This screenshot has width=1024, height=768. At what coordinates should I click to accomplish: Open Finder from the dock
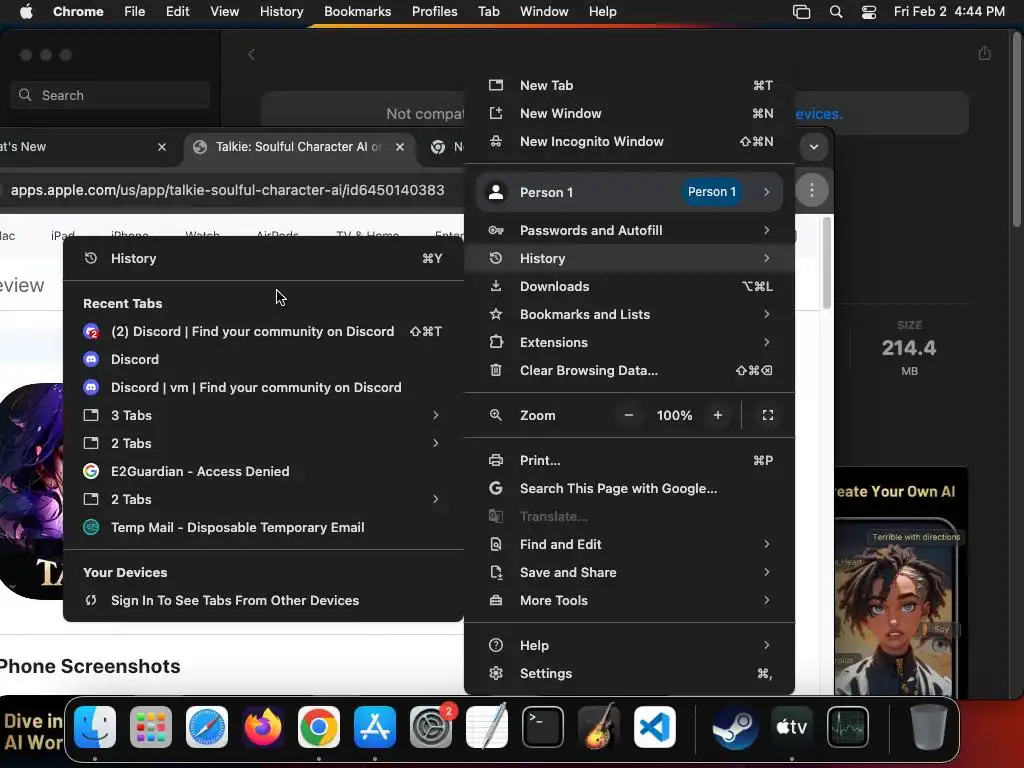point(95,727)
